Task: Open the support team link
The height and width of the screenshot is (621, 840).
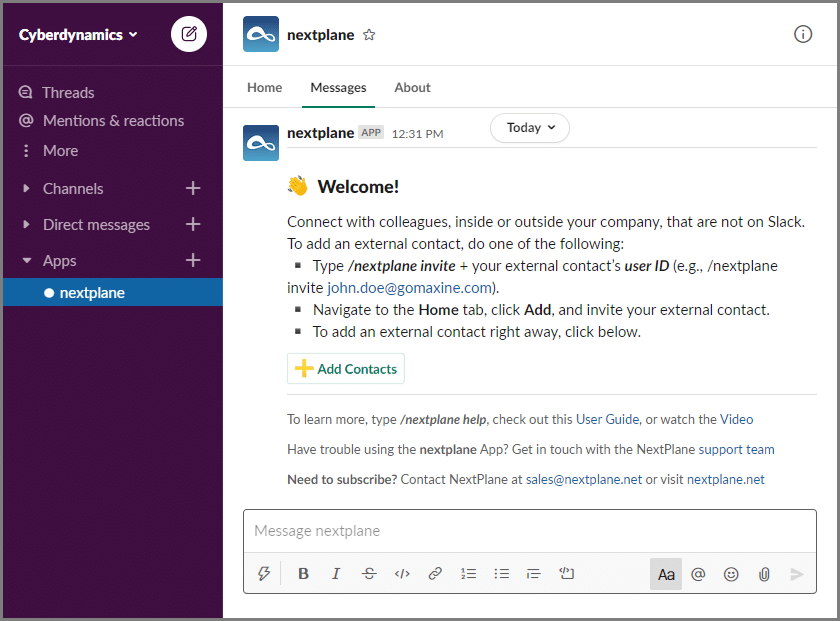Action: pos(737,449)
